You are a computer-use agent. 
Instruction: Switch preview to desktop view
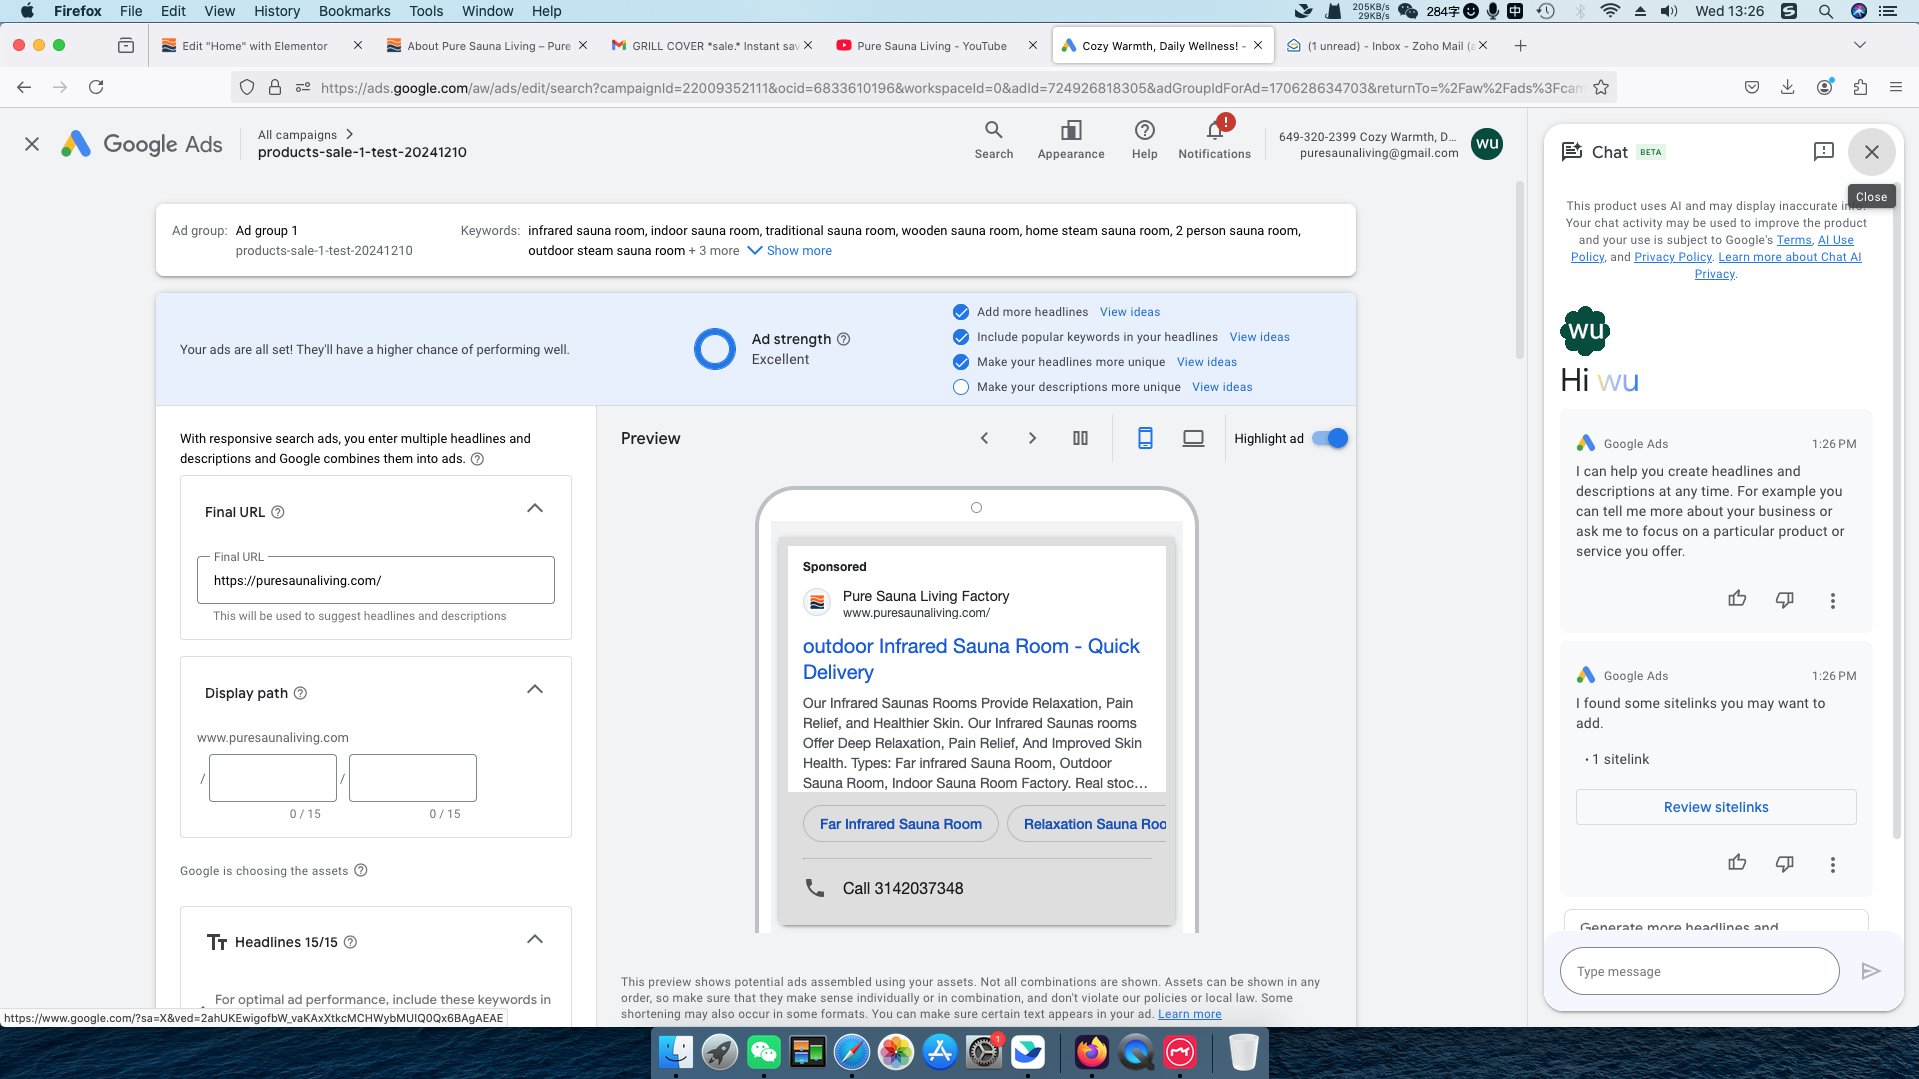click(1193, 438)
